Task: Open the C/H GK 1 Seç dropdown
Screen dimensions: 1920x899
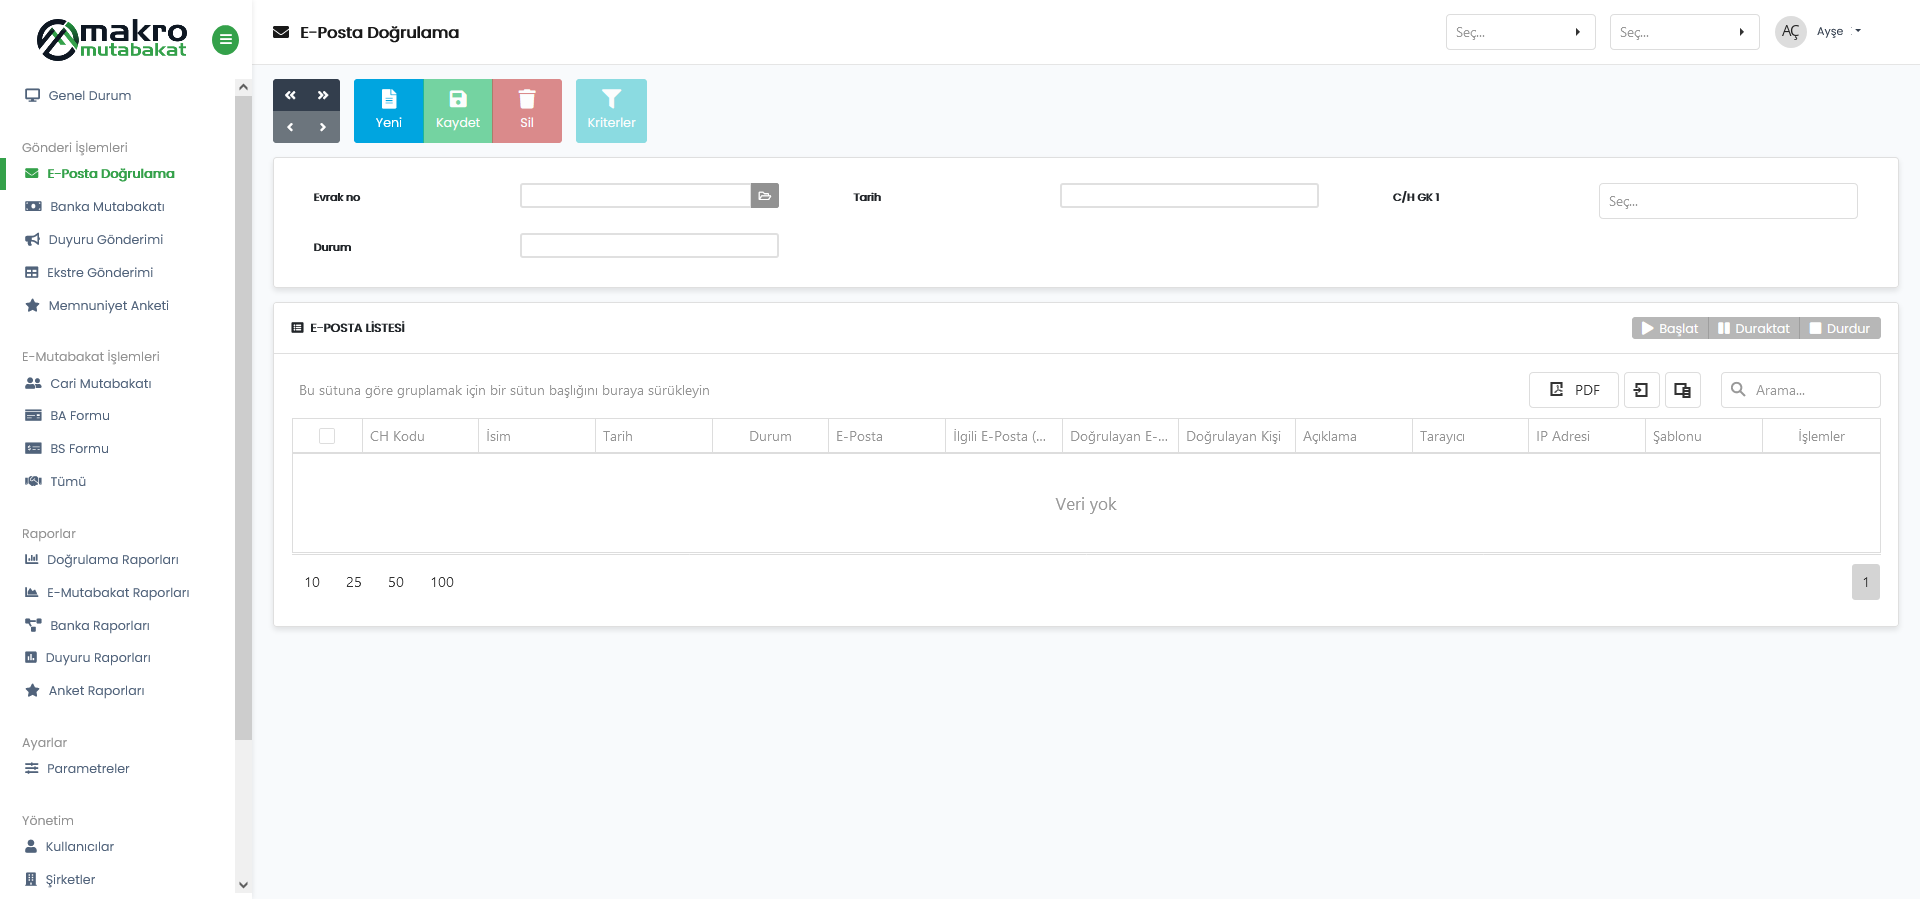Action: point(1727,201)
